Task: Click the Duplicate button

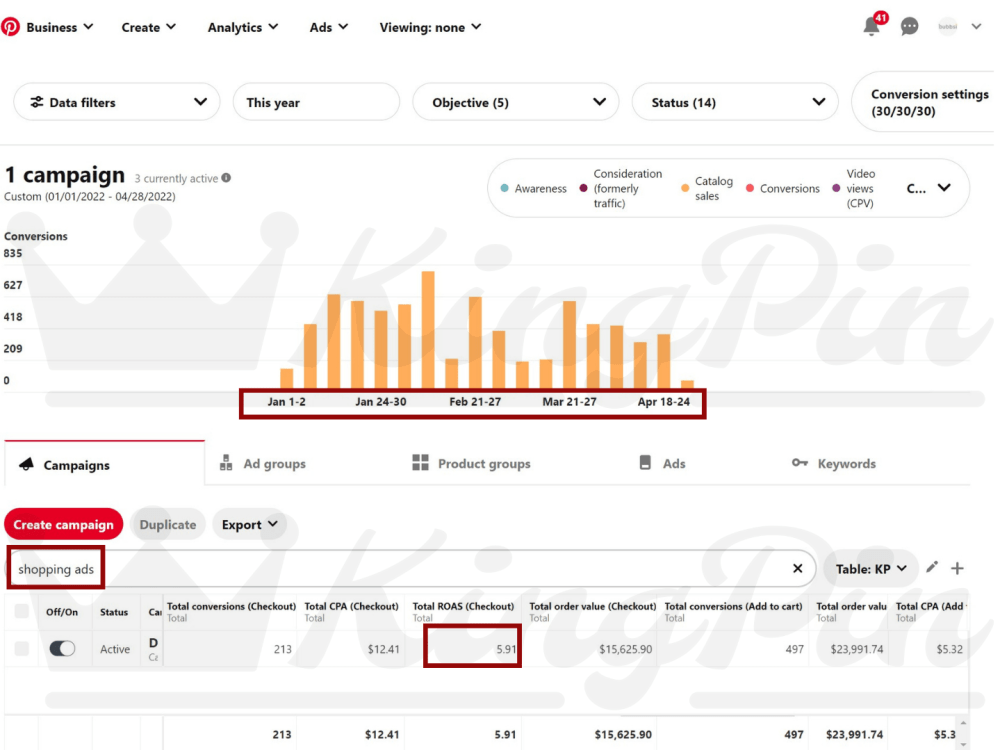Action: point(168,524)
